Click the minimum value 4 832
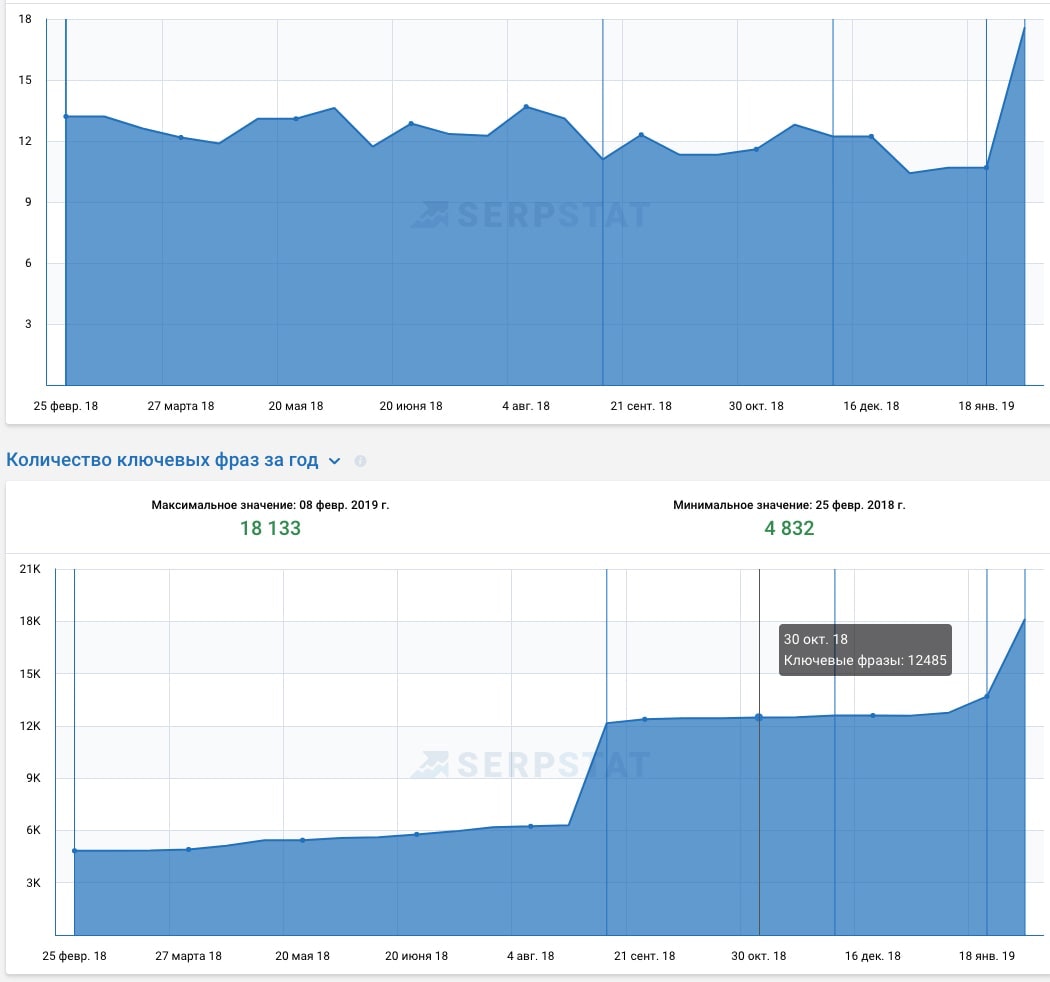This screenshot has width=1050, height=982. point(789,528)
